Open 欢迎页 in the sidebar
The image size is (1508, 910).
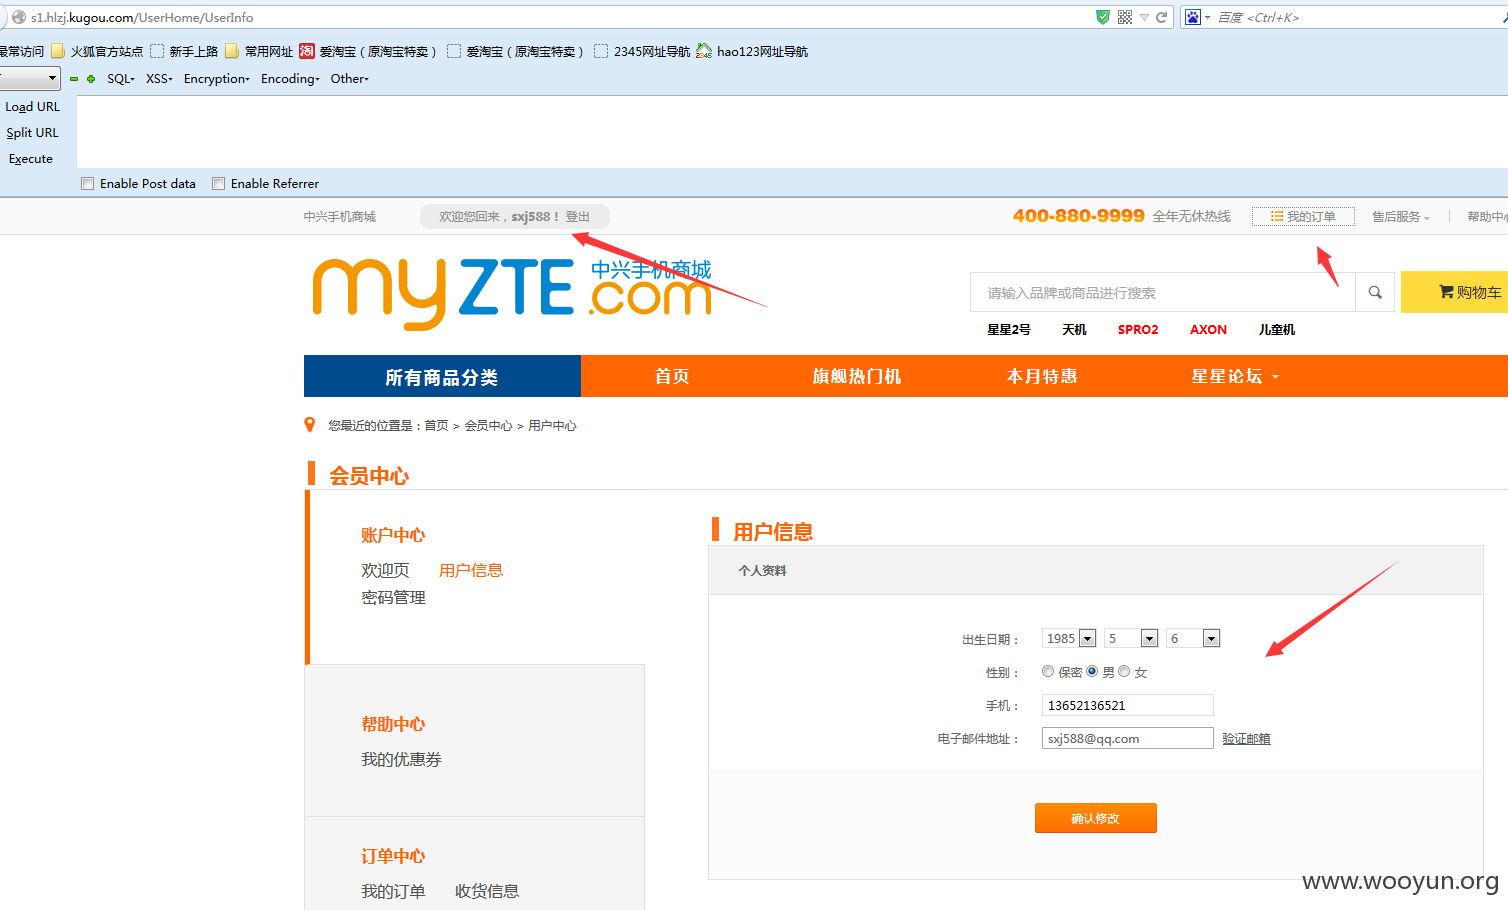click(385, 571)
